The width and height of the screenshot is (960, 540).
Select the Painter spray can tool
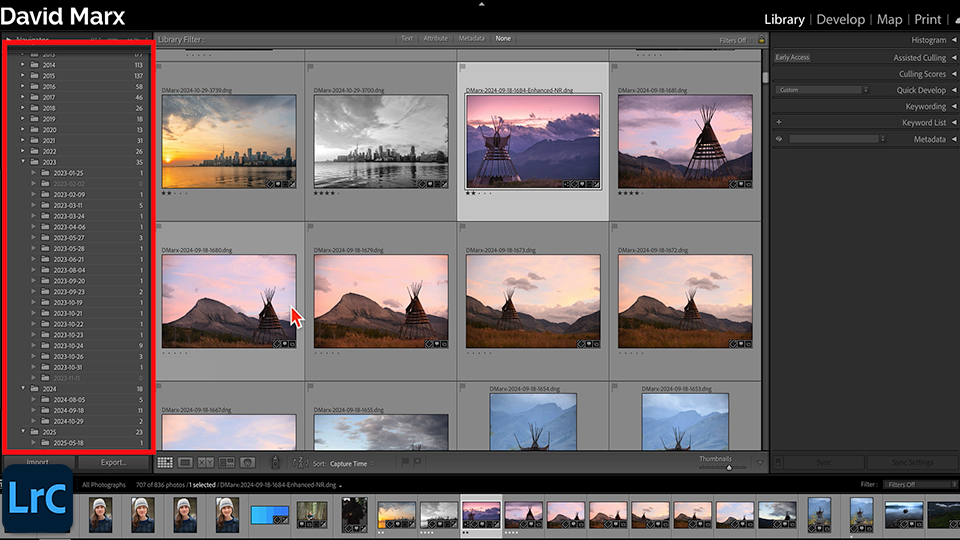tap(275, 463)
